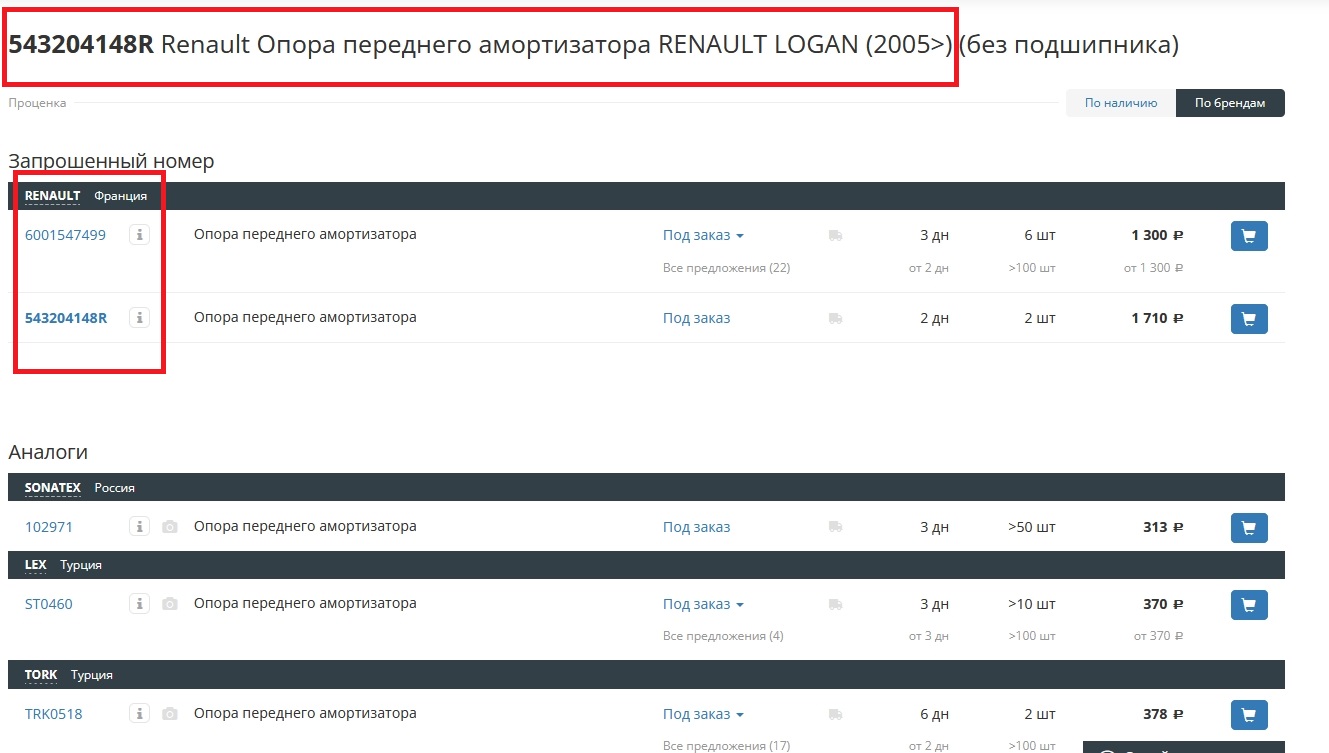Open part number TRK0518 link

[53, 714]
